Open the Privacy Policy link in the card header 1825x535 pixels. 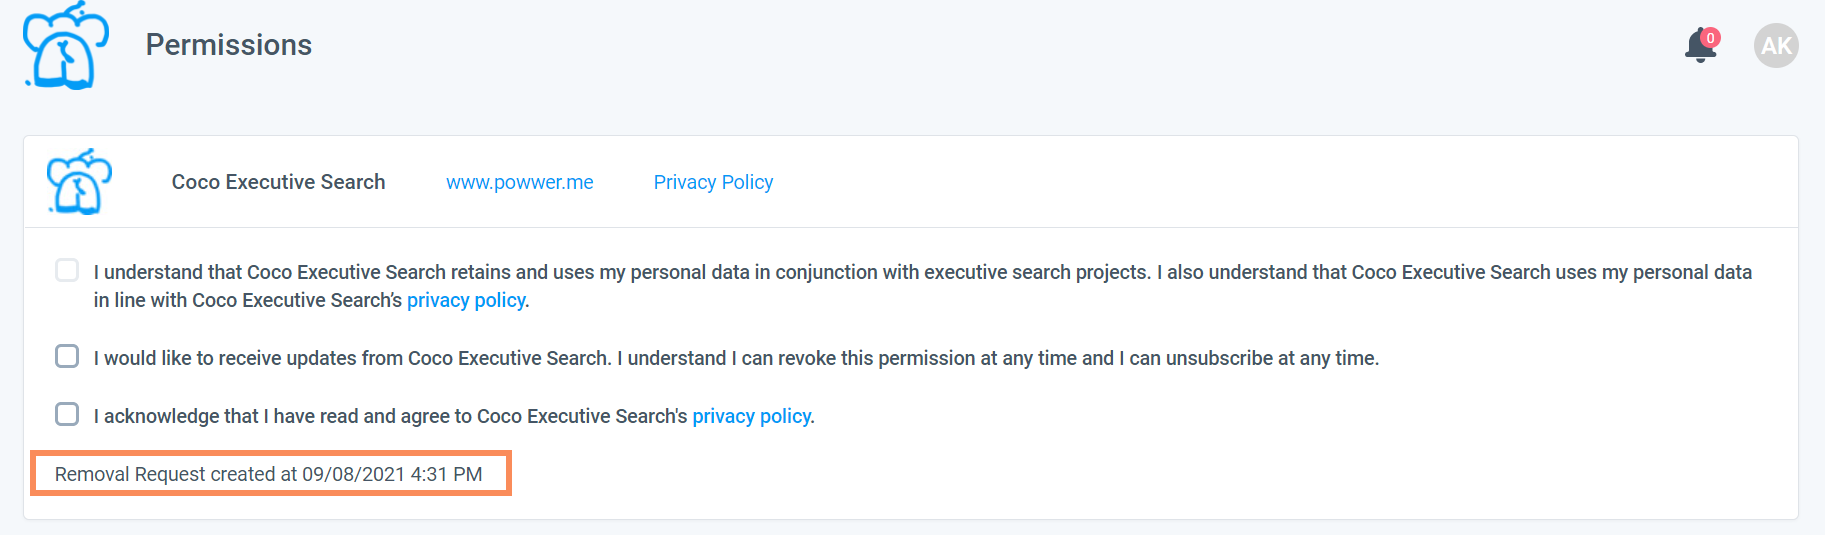pyautogui.click(x=713, y=182)
